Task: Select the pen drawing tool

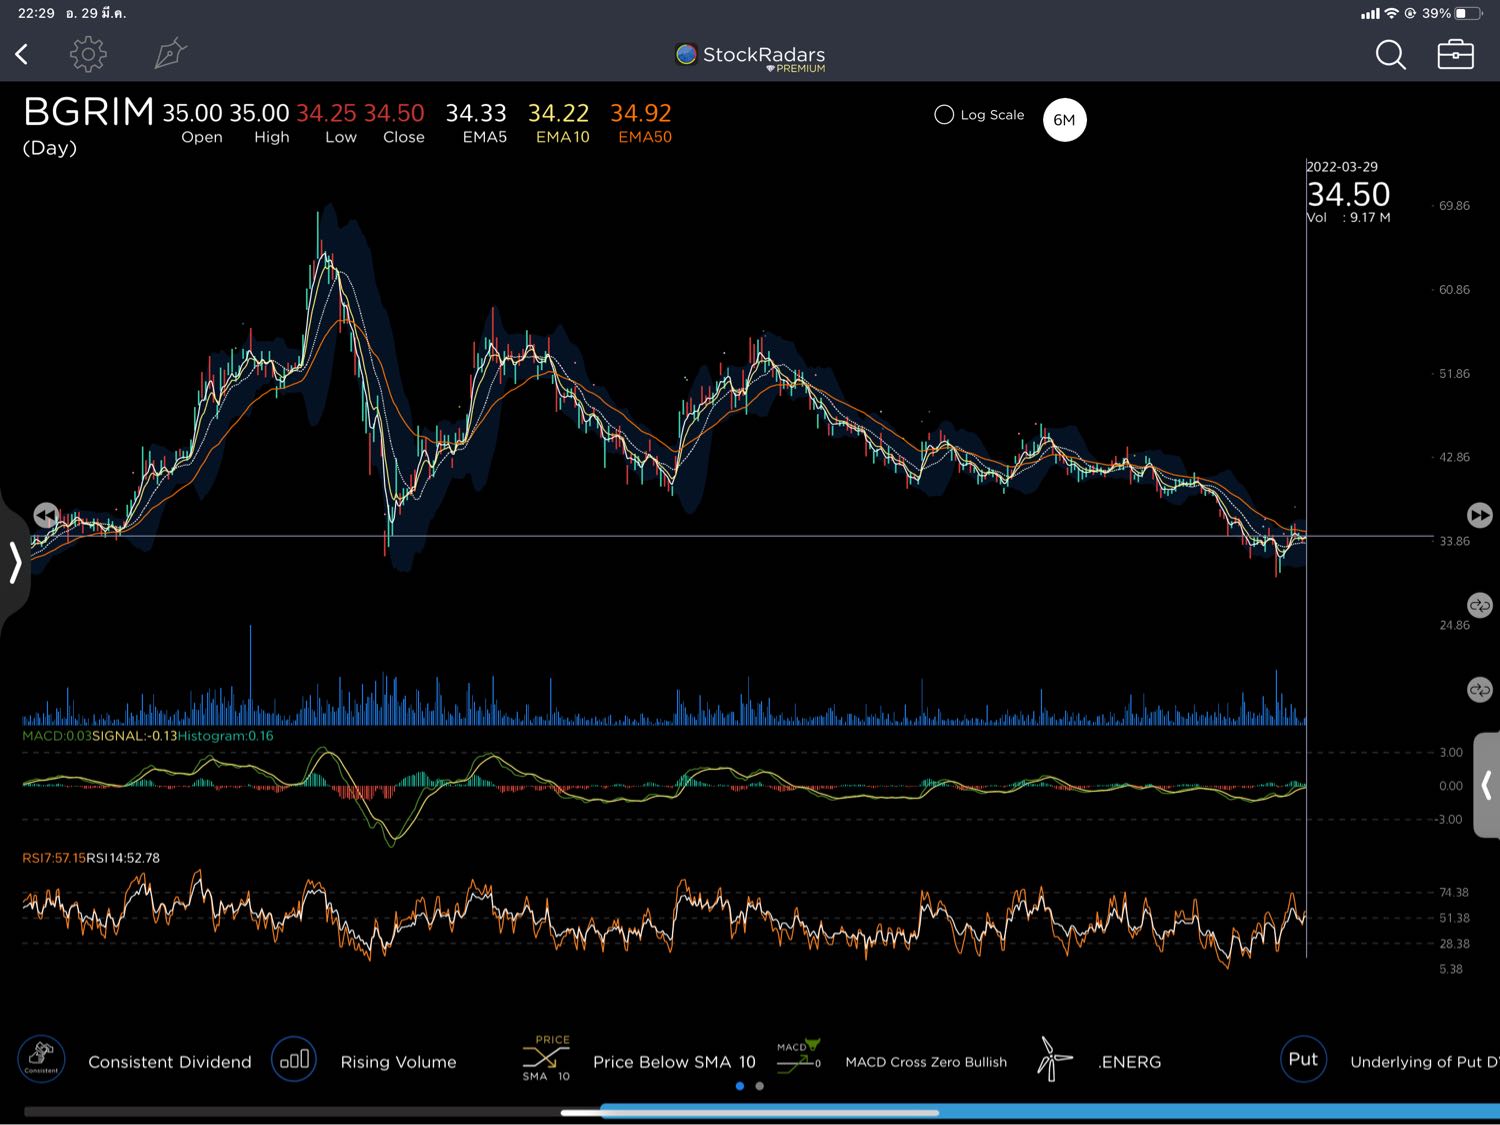Action: (170, 54)
